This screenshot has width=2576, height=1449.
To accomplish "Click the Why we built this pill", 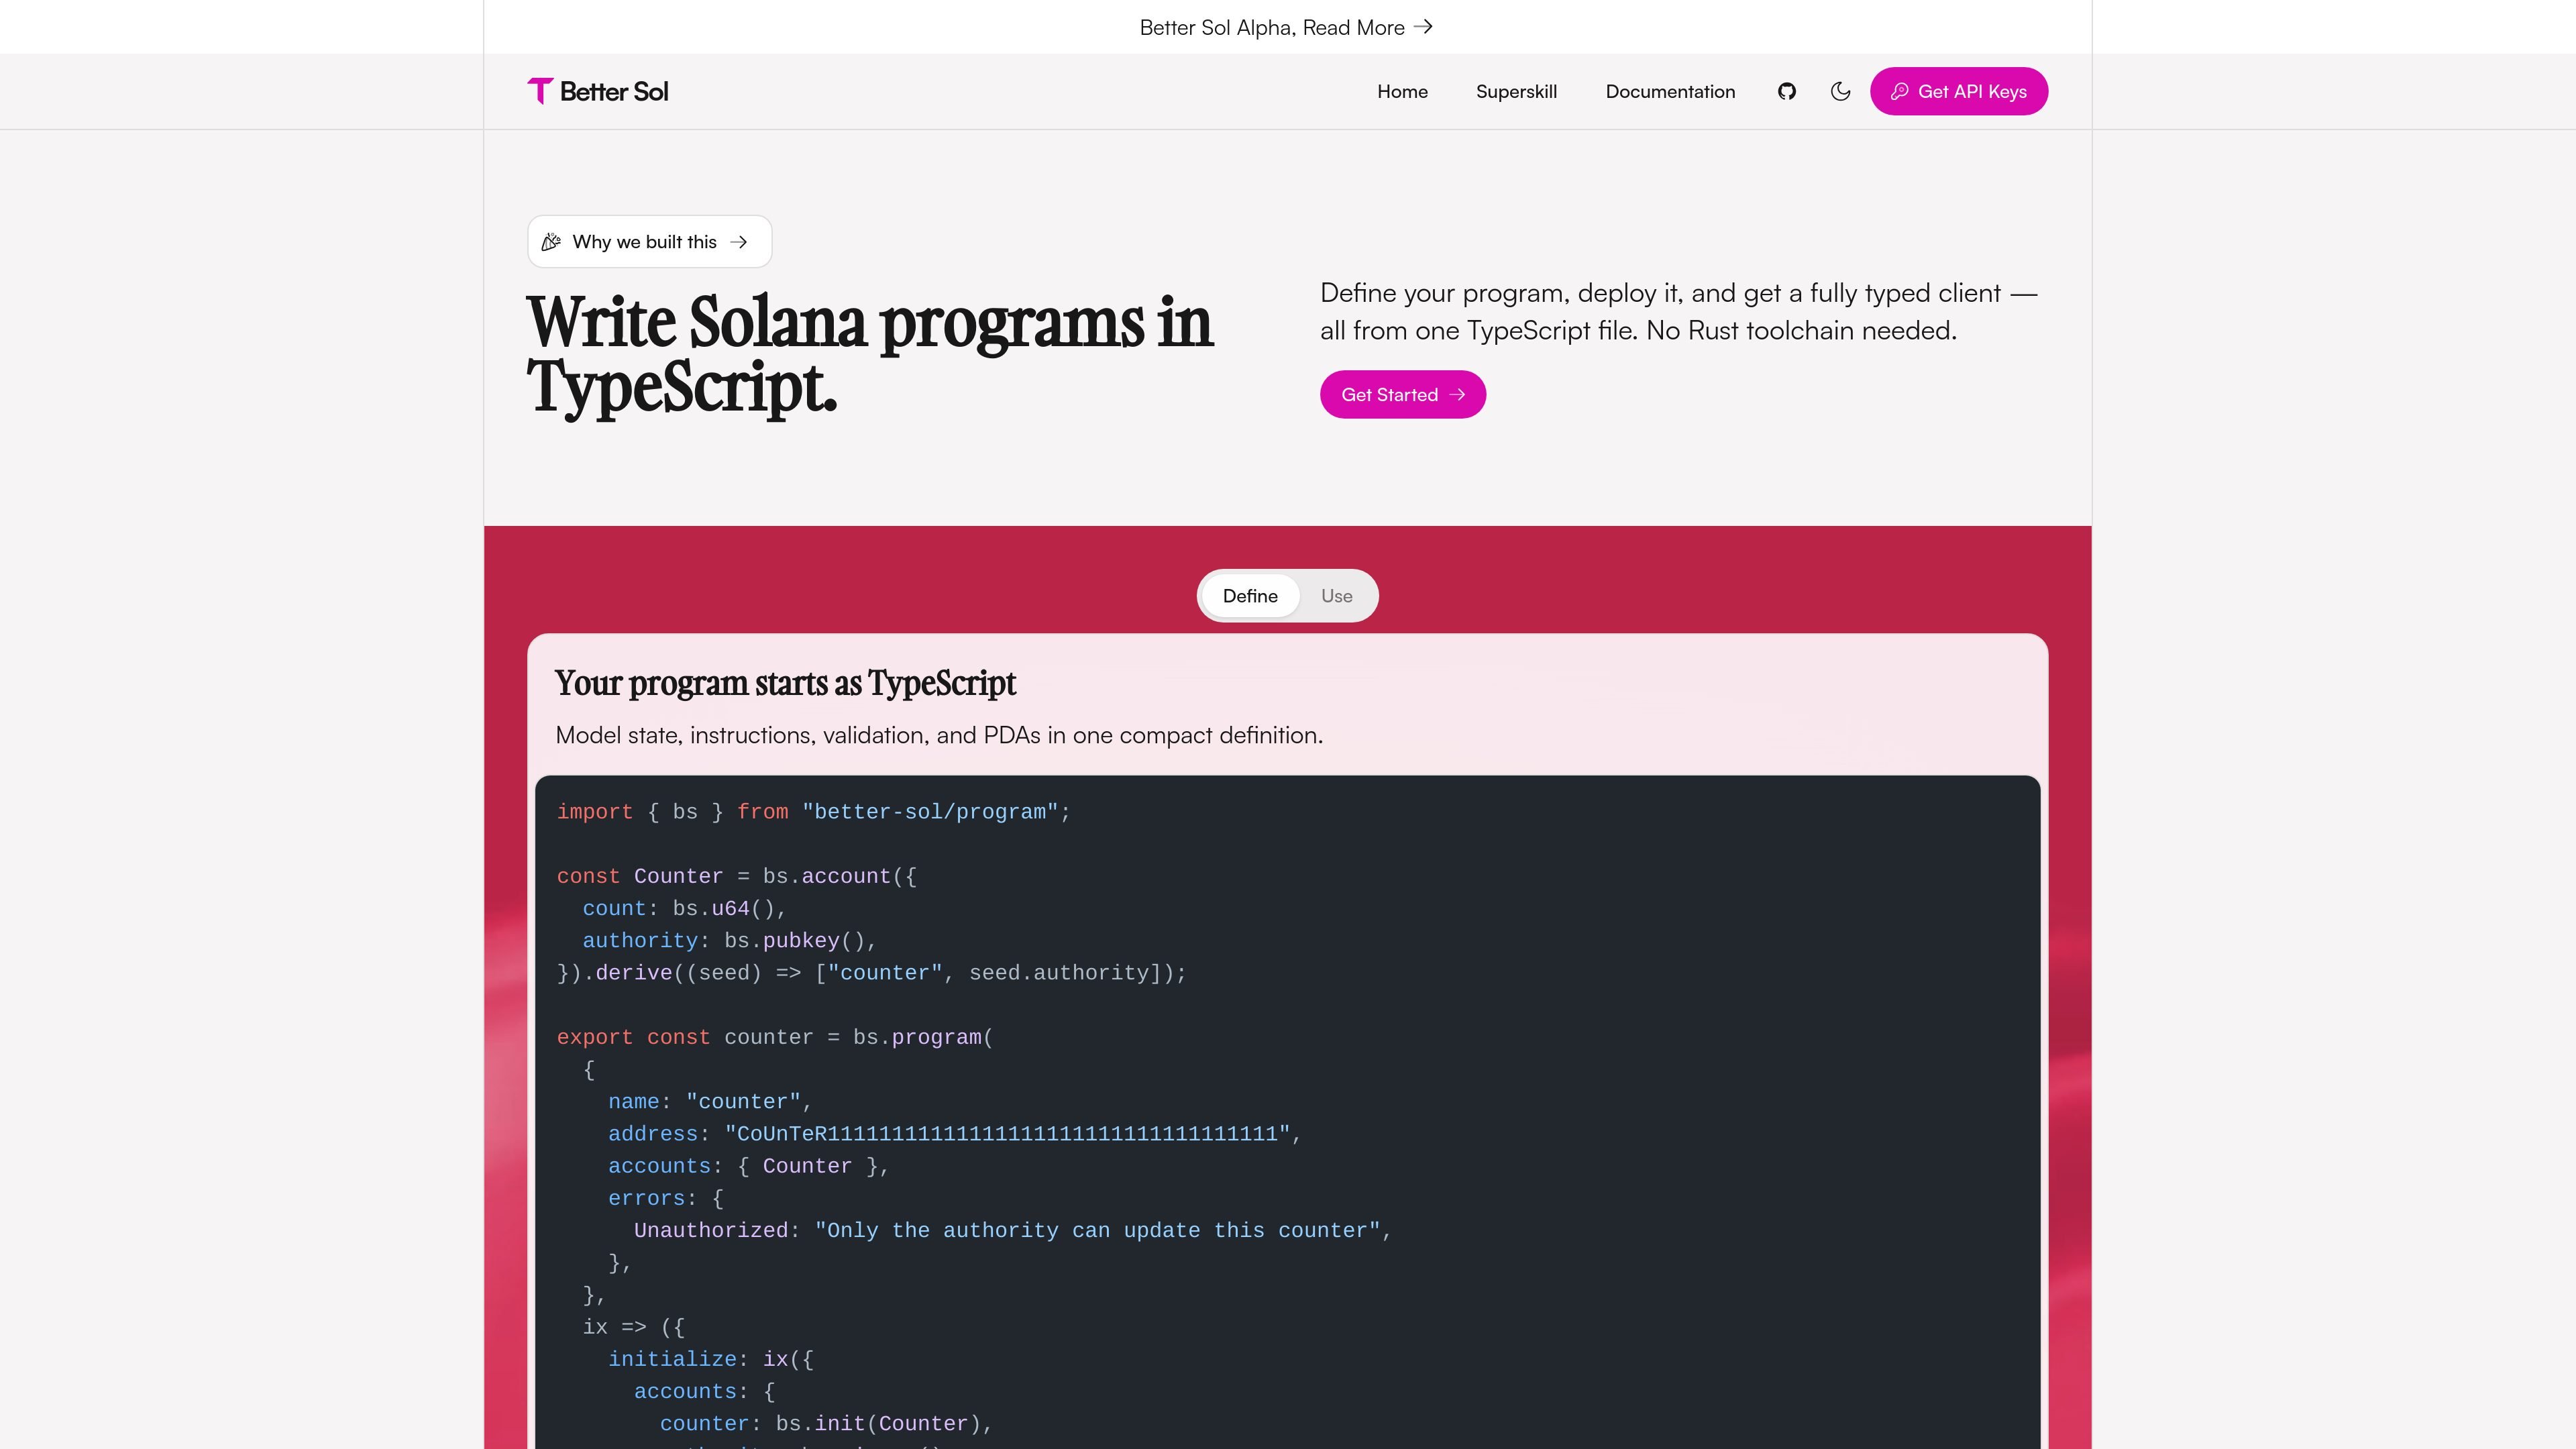I will 650,242.
